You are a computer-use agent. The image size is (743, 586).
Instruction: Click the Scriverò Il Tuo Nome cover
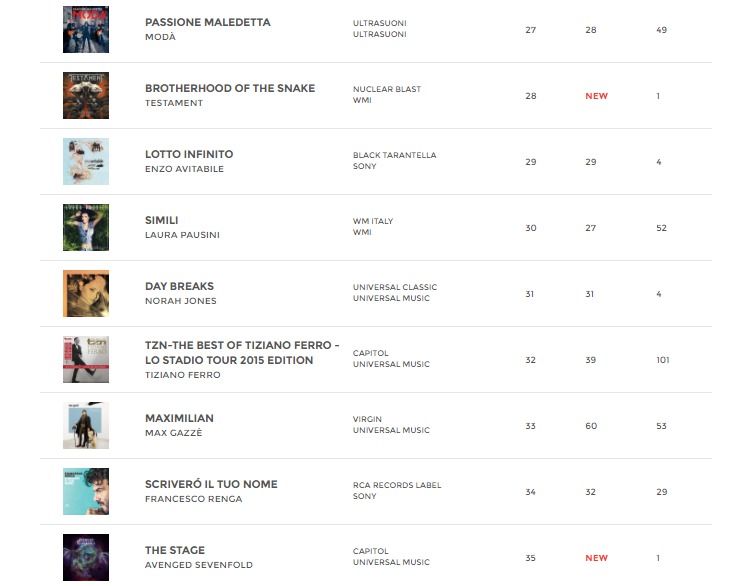click(86, 491)
